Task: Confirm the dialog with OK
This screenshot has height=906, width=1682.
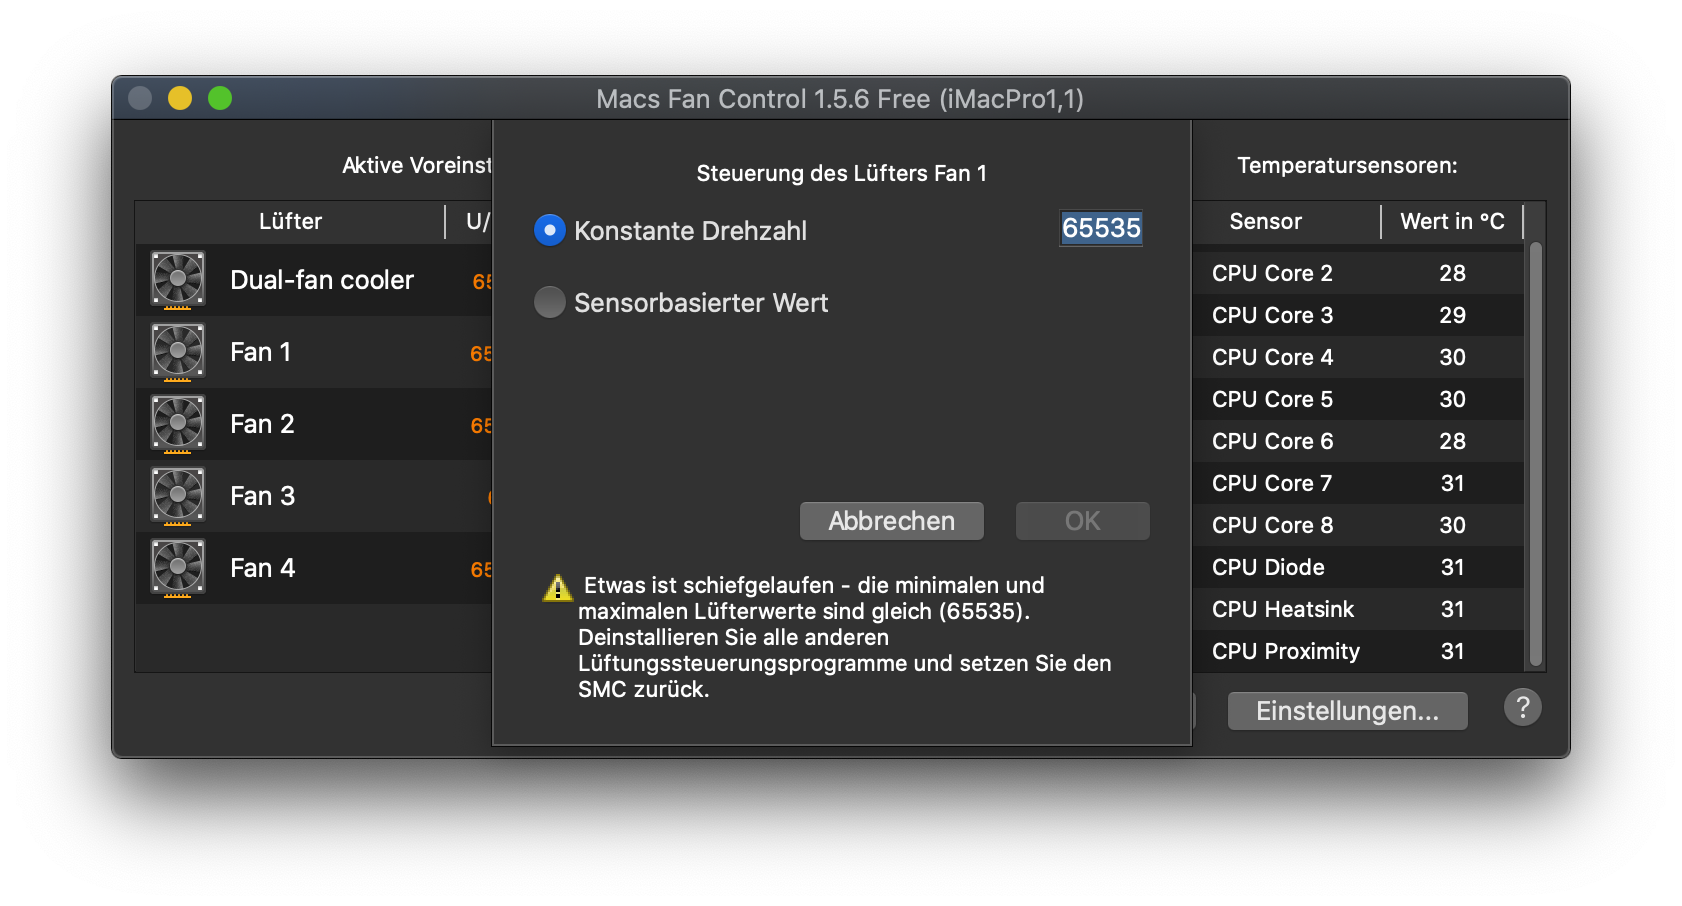Action: coord(1082,521)
